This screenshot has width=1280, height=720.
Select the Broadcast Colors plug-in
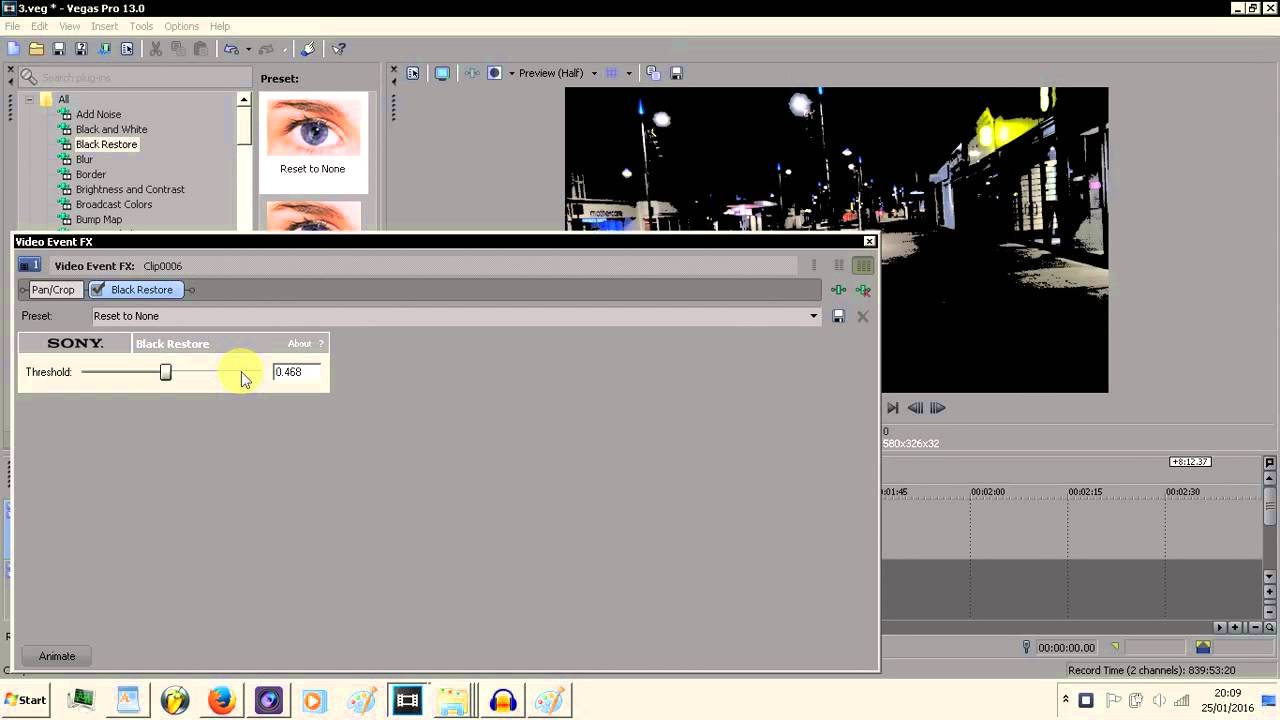click(x=114, y=204)
